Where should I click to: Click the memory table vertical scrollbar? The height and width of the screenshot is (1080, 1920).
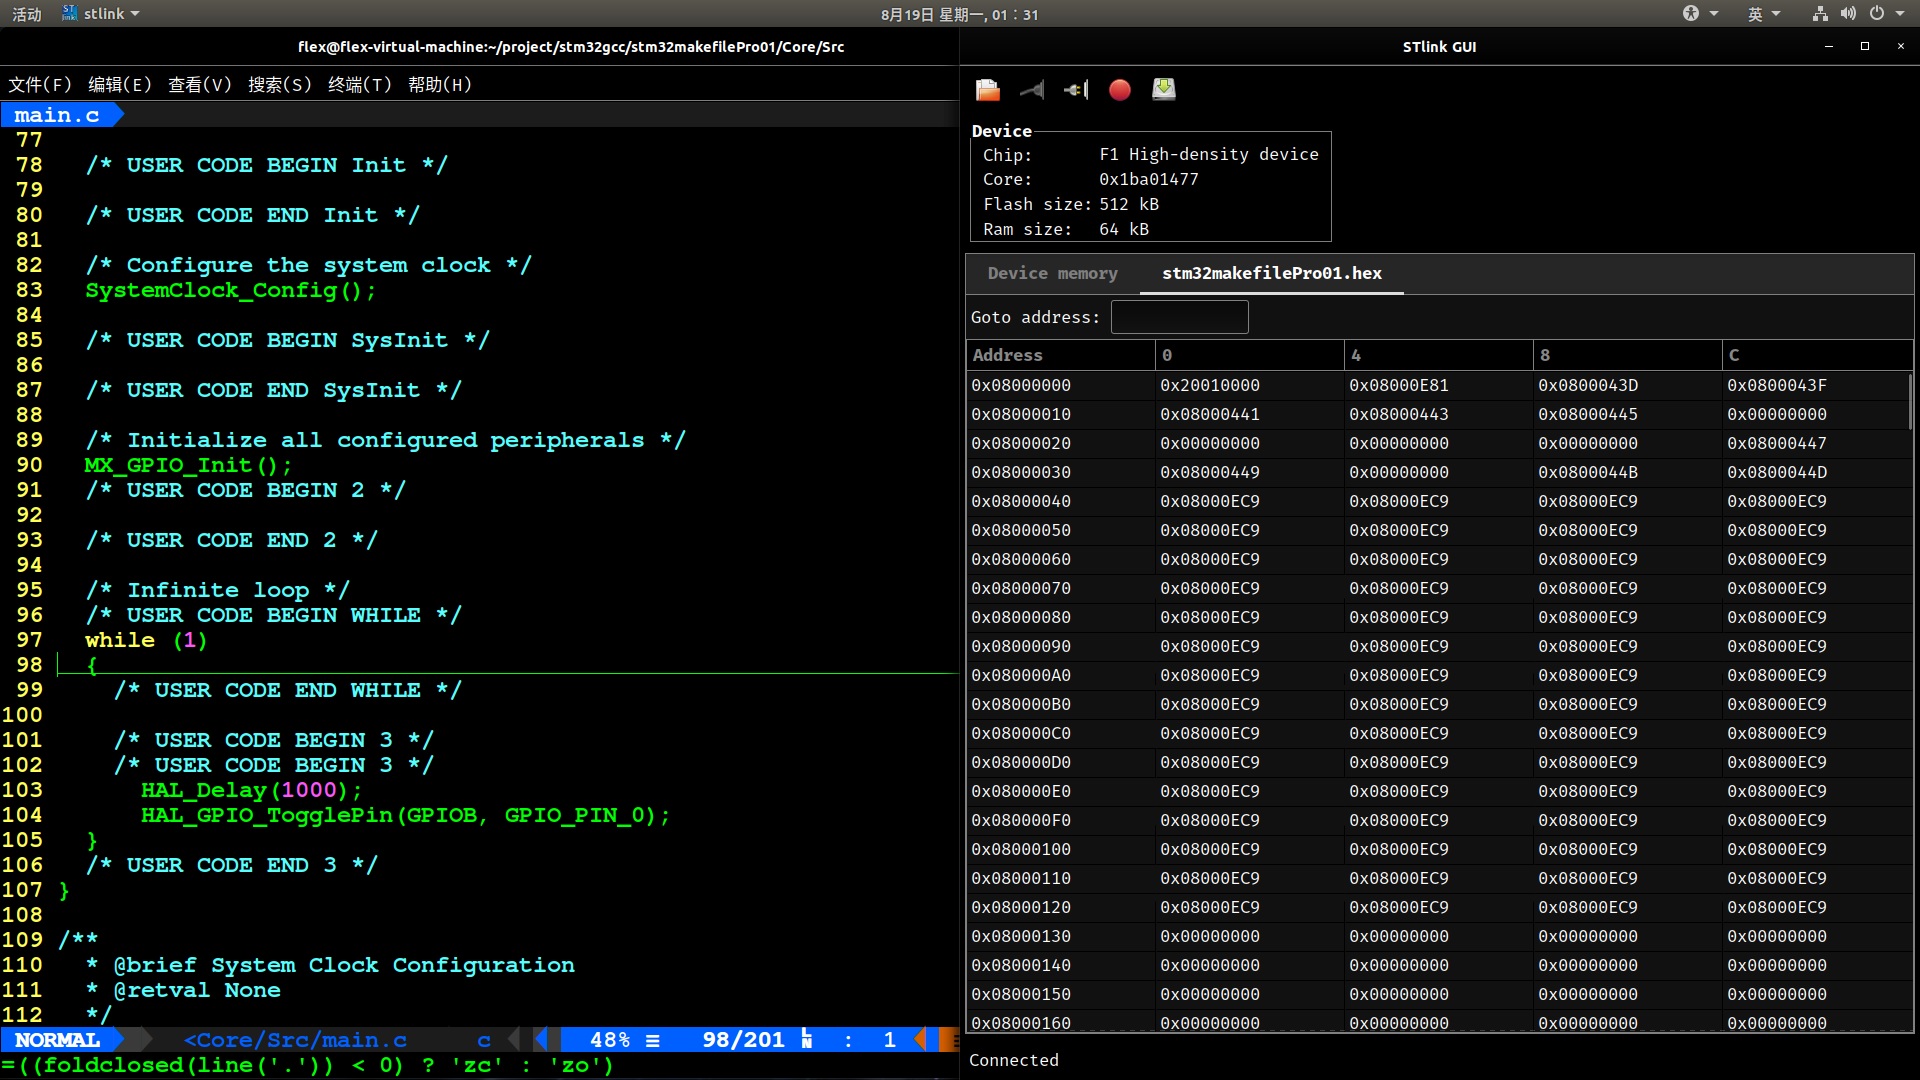tap(1909, 400)
